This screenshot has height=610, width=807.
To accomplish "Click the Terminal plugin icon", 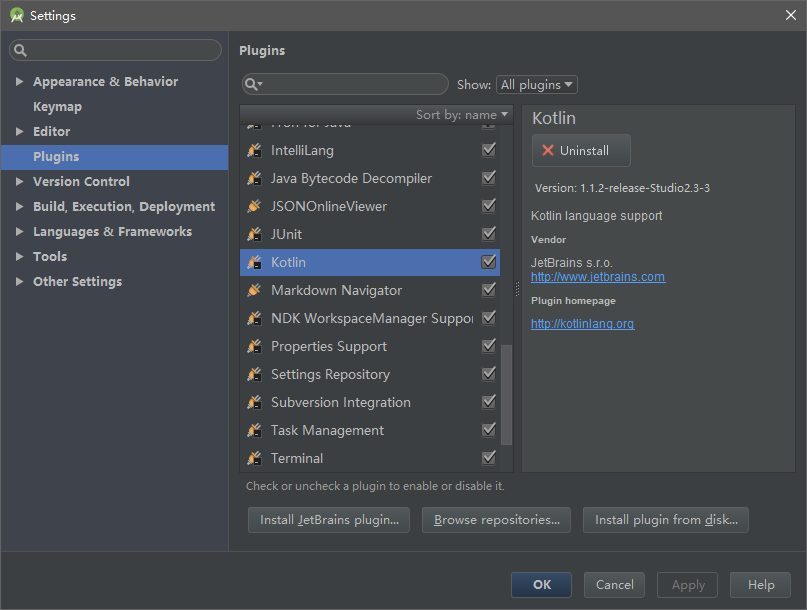I will (254, 458).
